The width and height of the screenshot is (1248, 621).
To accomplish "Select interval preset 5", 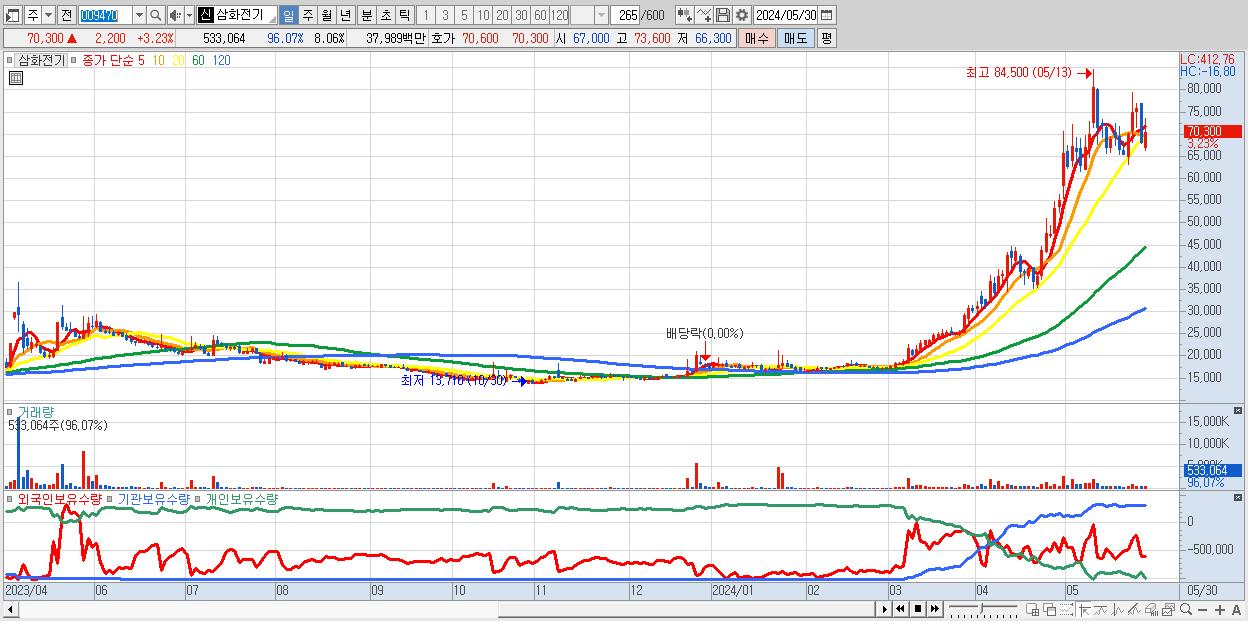I will point(464,15).
